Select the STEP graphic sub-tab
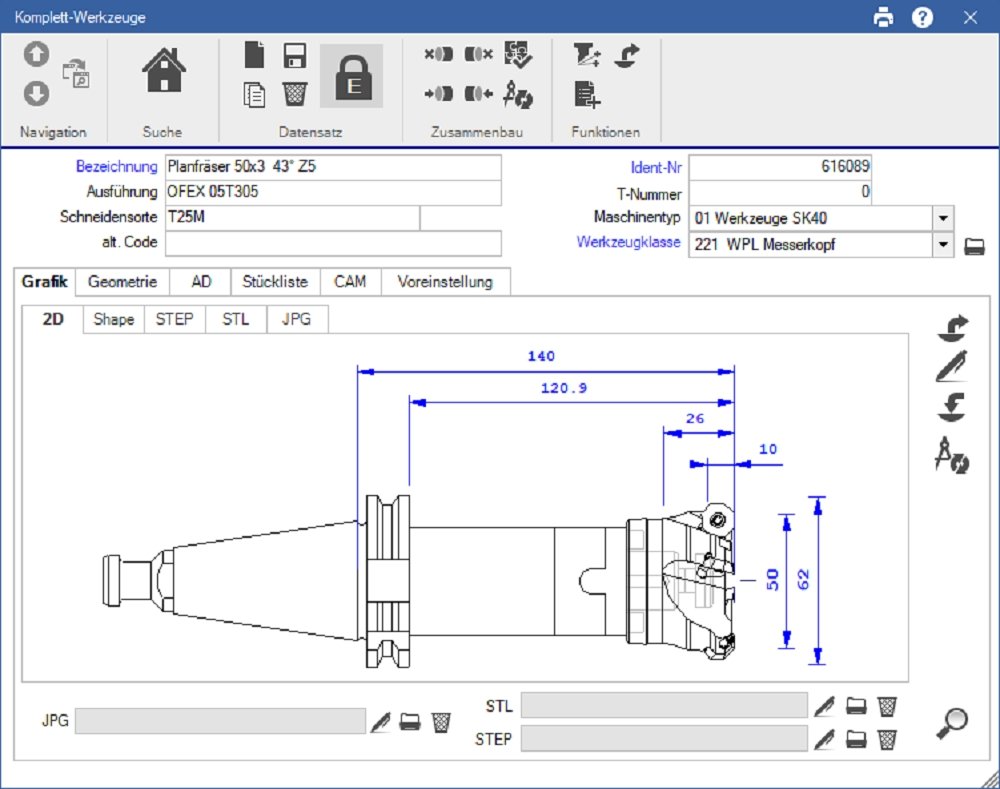This screenshot has height=789, width=1000. tap(175, 320)
